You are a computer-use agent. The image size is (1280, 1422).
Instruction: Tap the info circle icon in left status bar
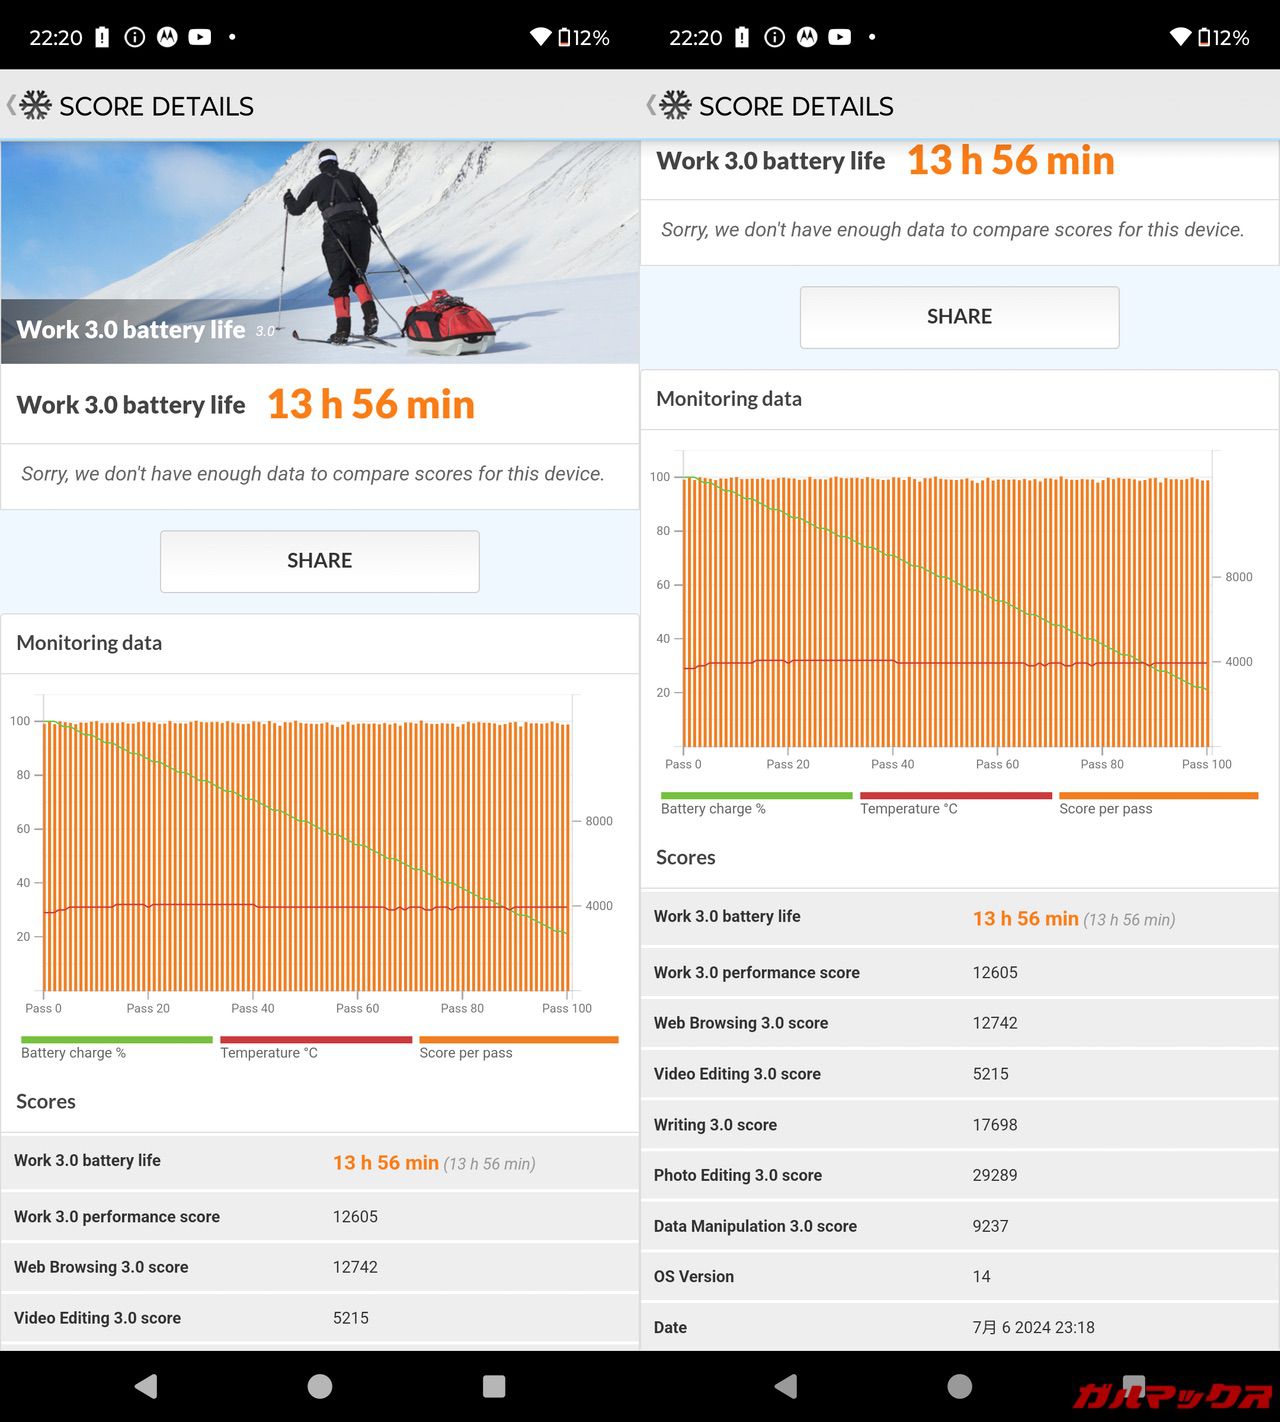[134, 37]
